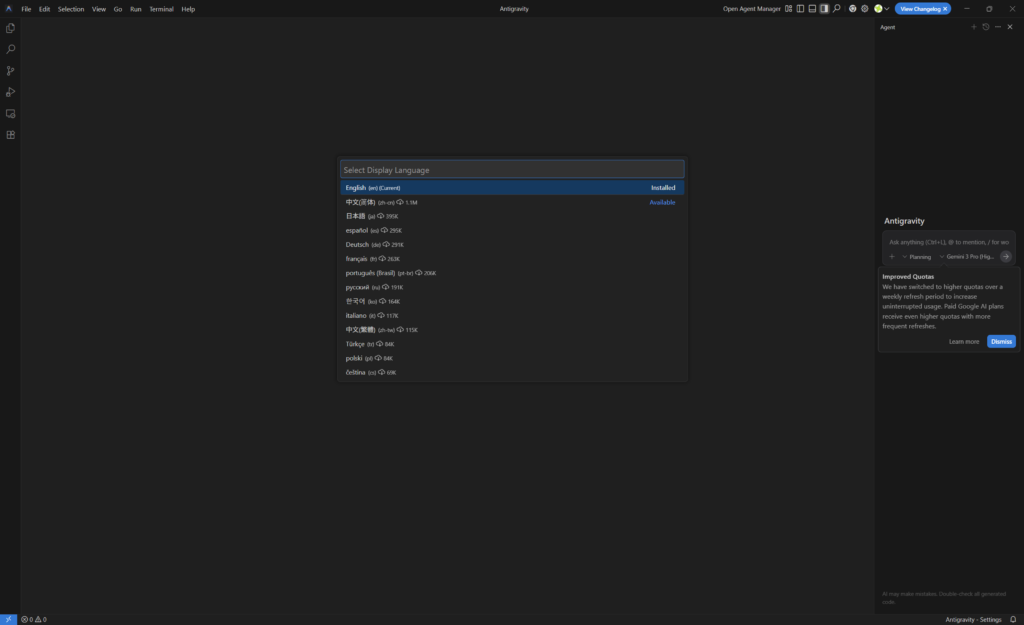Open the Explorer view in activity bar

(x=11, y=28)
